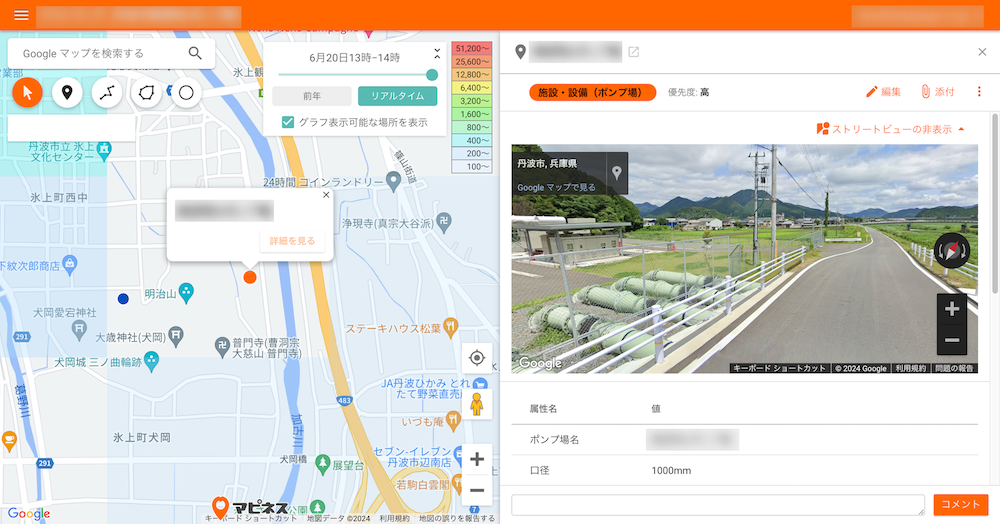Toggle グラフ表示可能な場所を表示 checkbox
Screen dimensions: 1000x524
pyautogui.click(x=288, y=122)
